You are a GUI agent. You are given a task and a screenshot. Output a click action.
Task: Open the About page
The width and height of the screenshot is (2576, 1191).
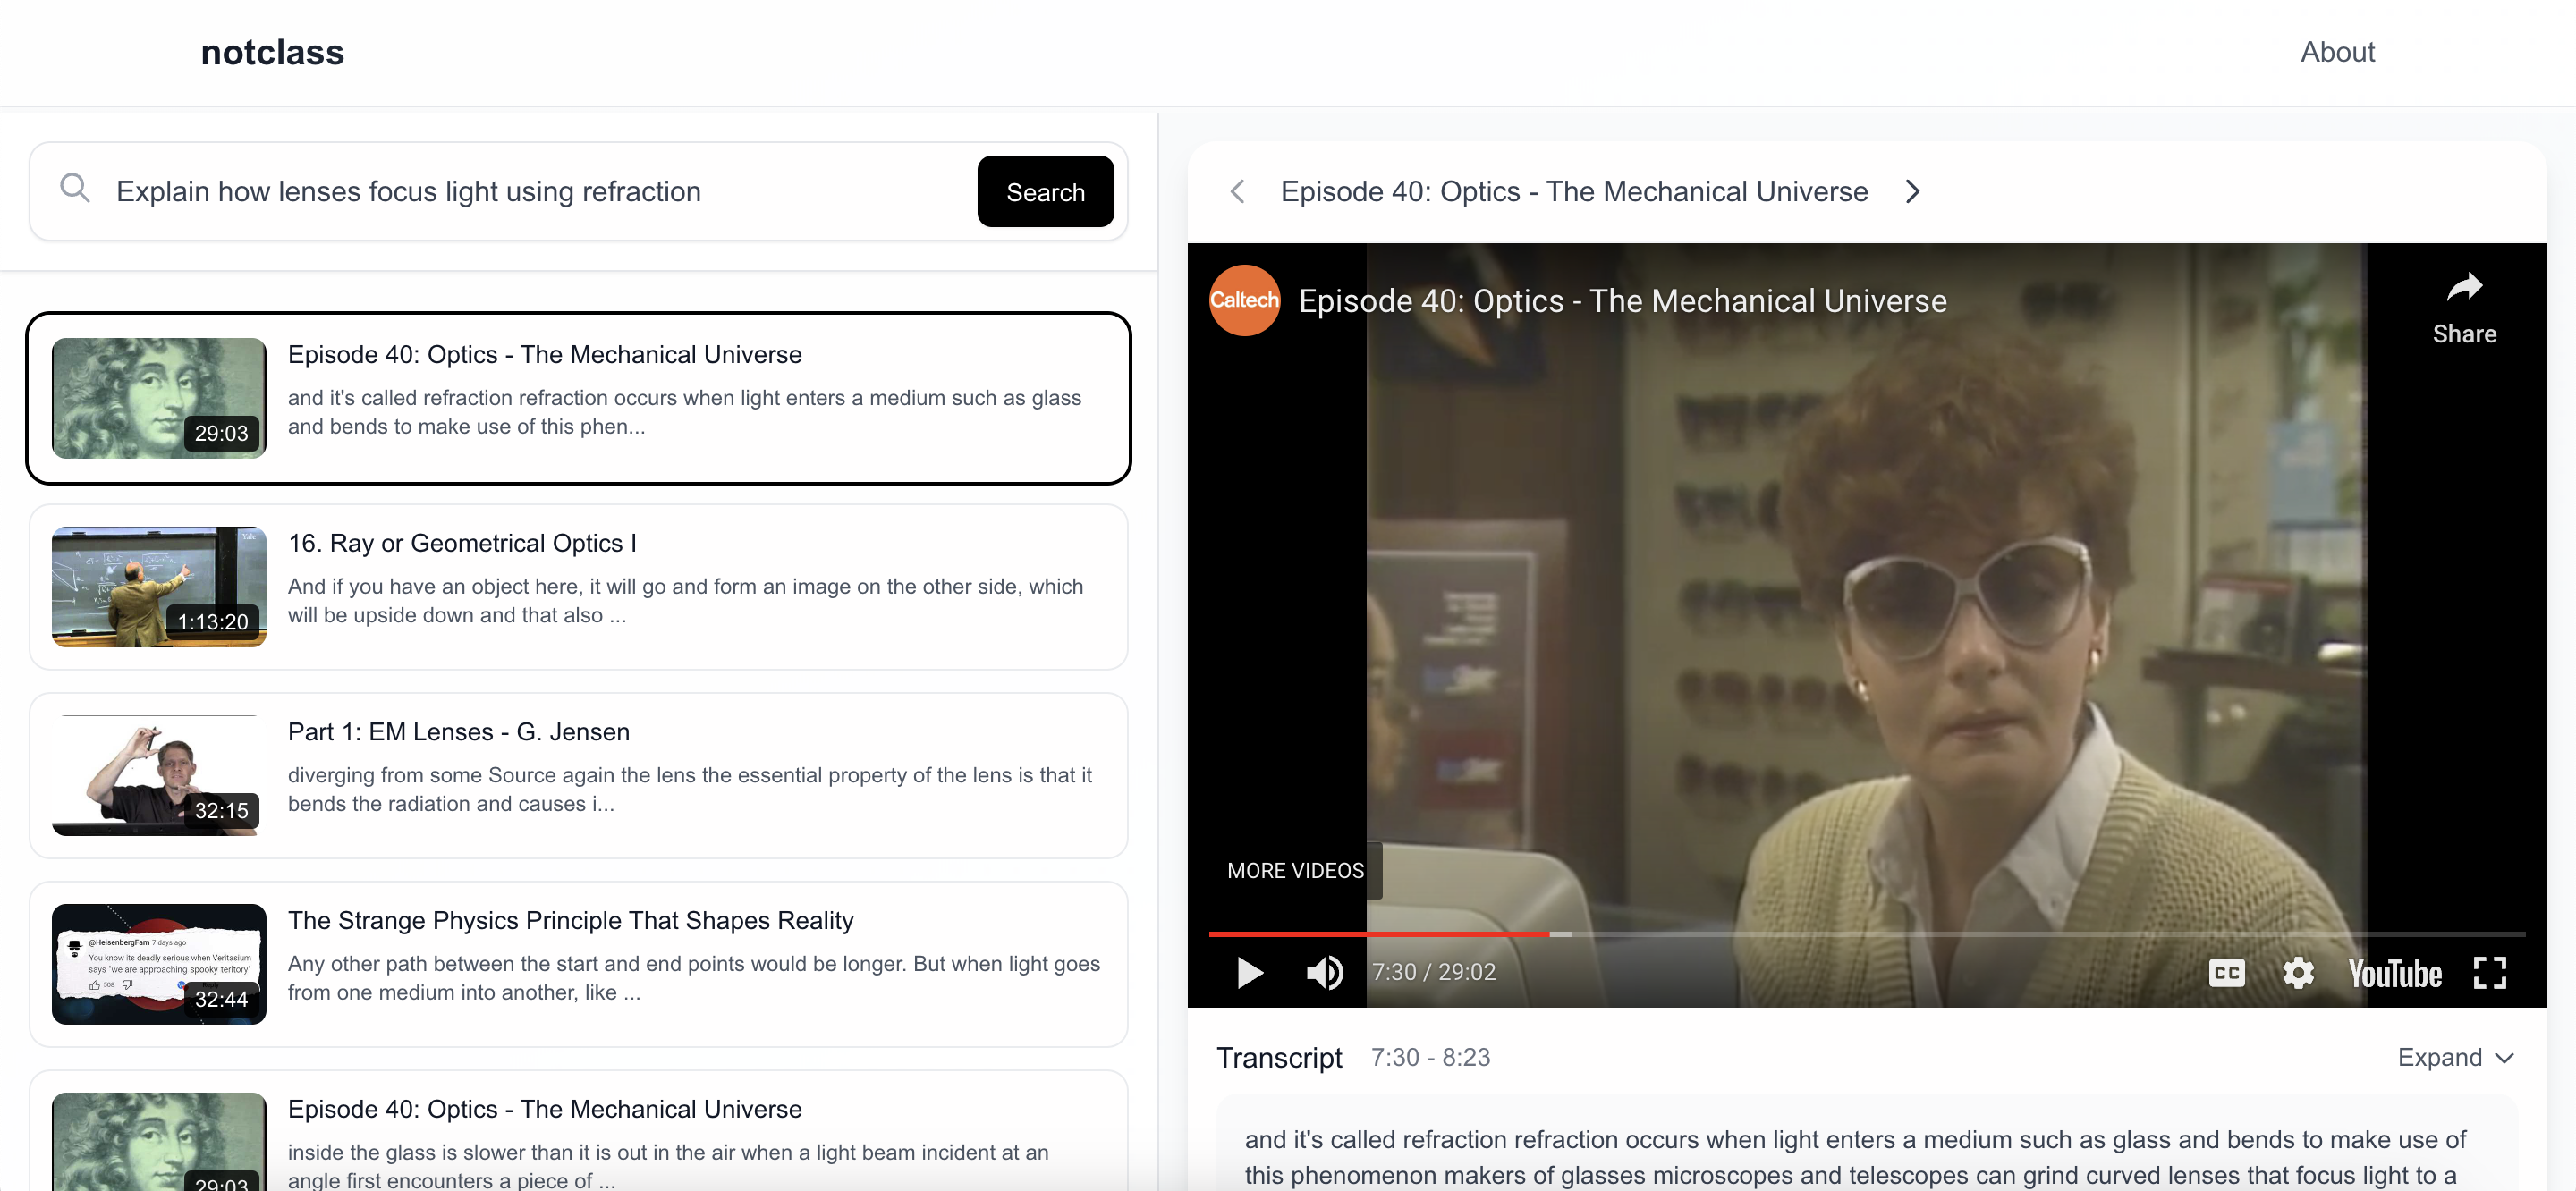coord(2336,52)
